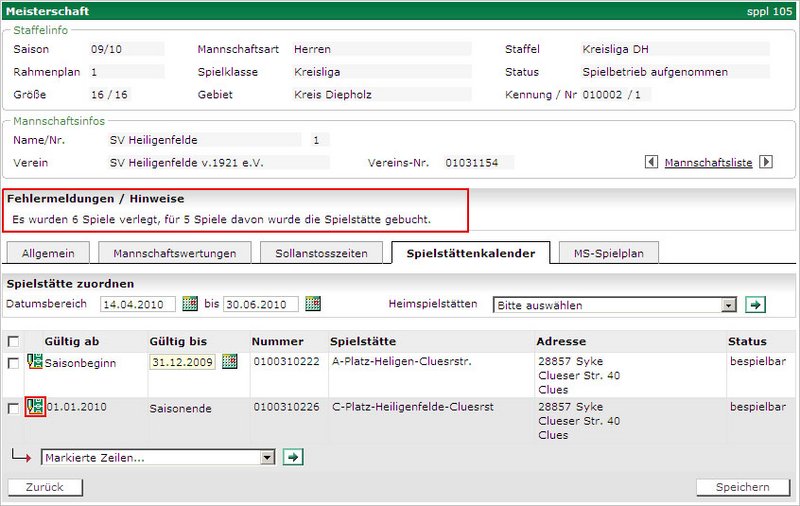
Task: Open the Mannschaftsliste link
Action: 708,162
